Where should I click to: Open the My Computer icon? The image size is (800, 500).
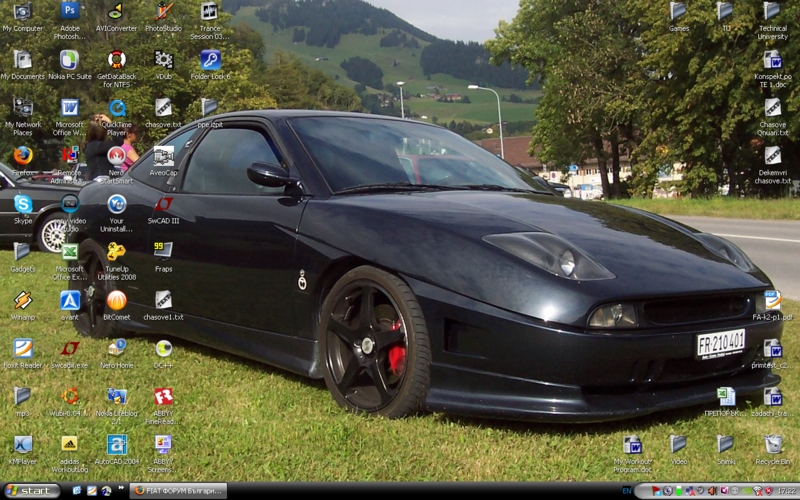point(22,11)
